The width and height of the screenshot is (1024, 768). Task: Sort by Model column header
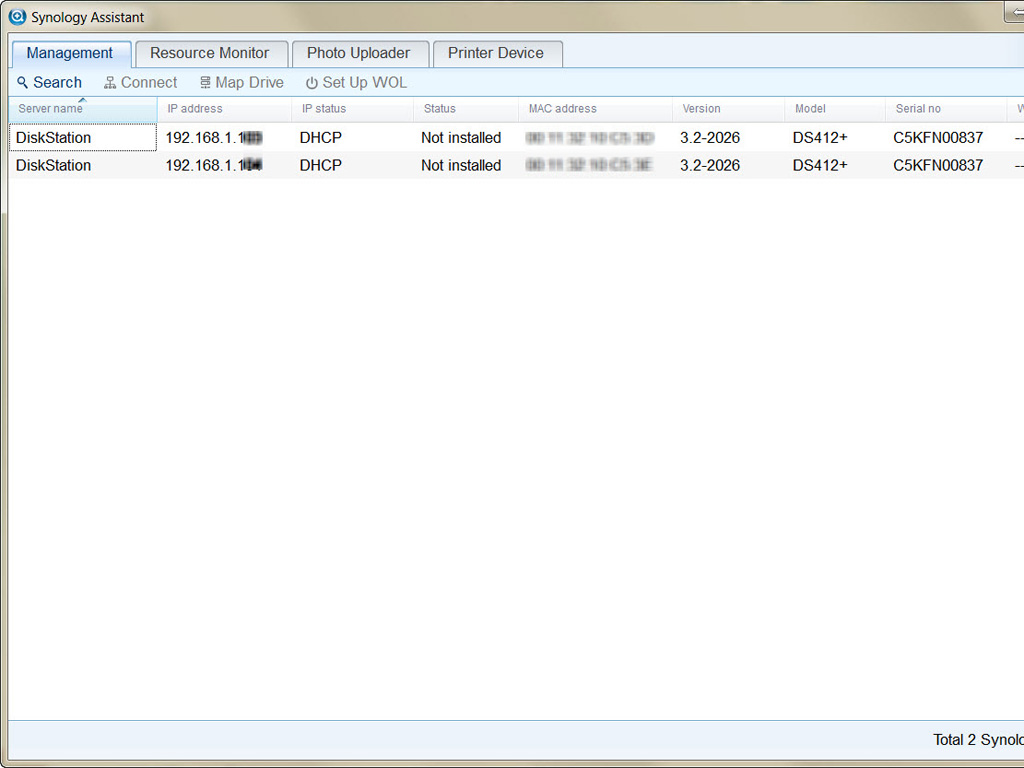[835, 109]
